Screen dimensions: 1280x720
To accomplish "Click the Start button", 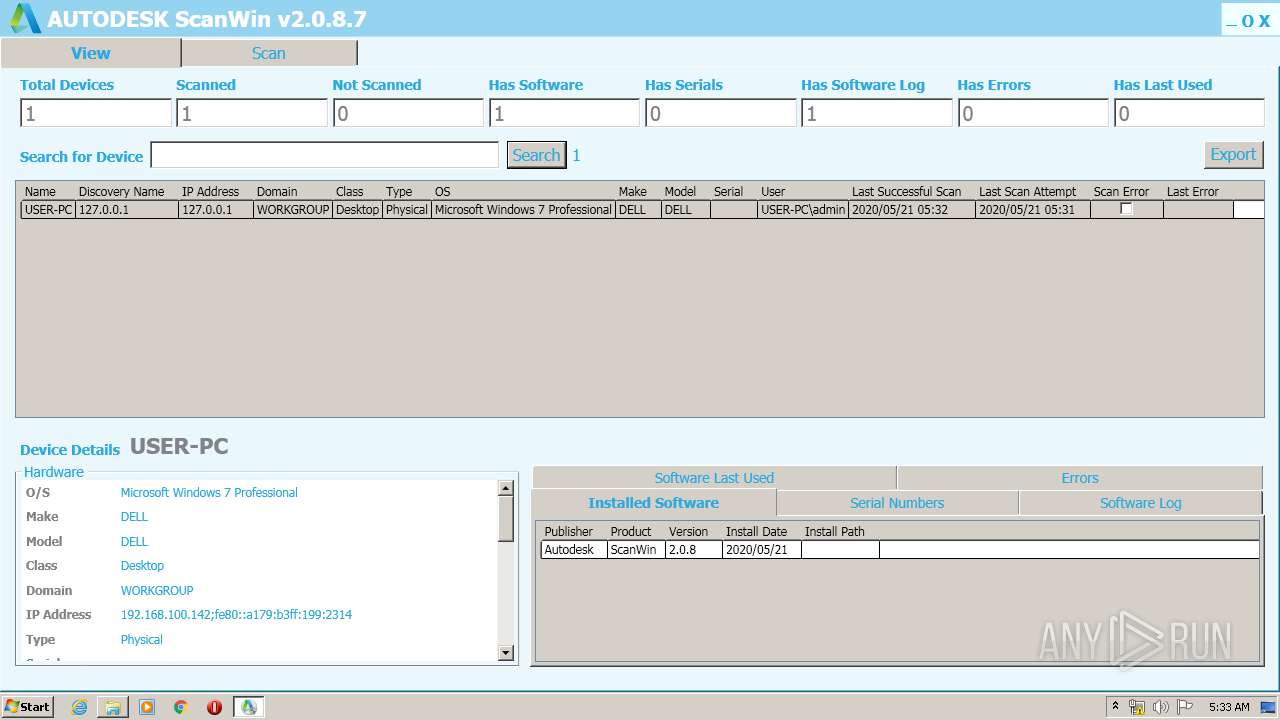I will (28, 707).
